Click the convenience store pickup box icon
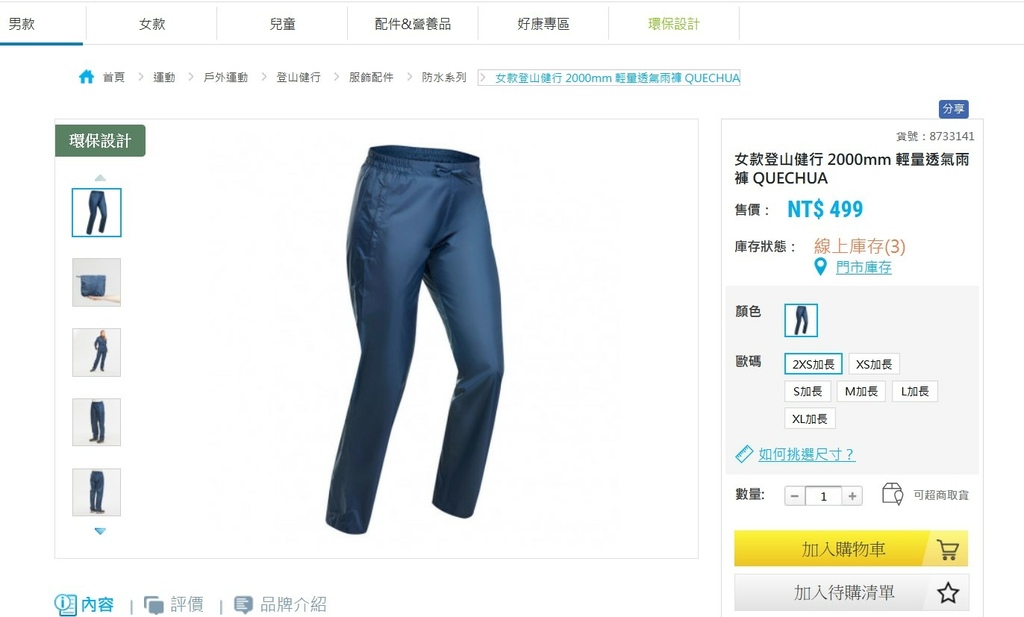 click(892, 494)
